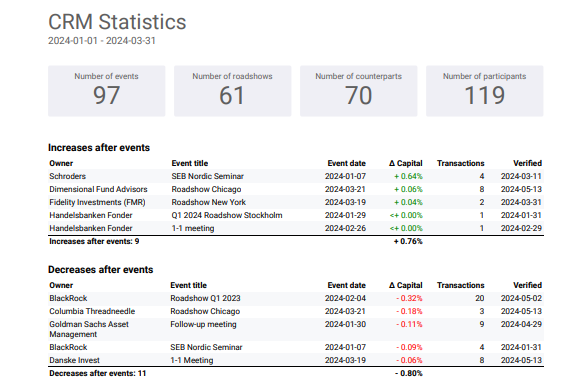Click Verified header in Decreases table

[x=528, y=285]
